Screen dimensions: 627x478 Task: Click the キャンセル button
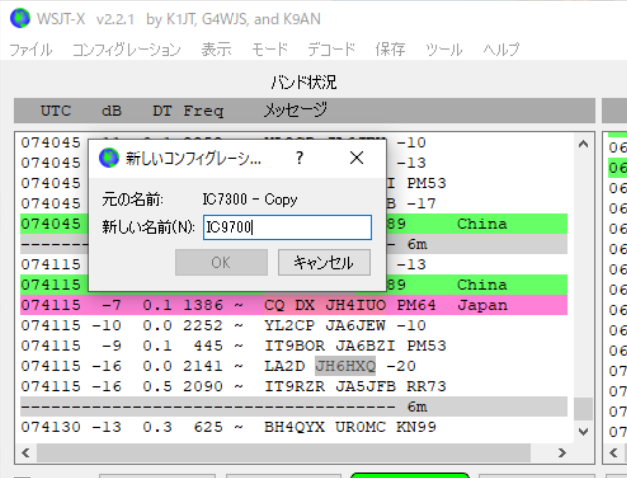click(324, 262)
